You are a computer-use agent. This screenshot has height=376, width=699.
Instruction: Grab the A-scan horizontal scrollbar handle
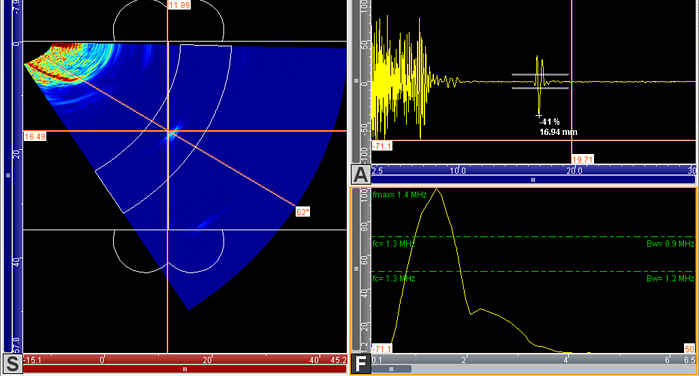coord(533,180)
